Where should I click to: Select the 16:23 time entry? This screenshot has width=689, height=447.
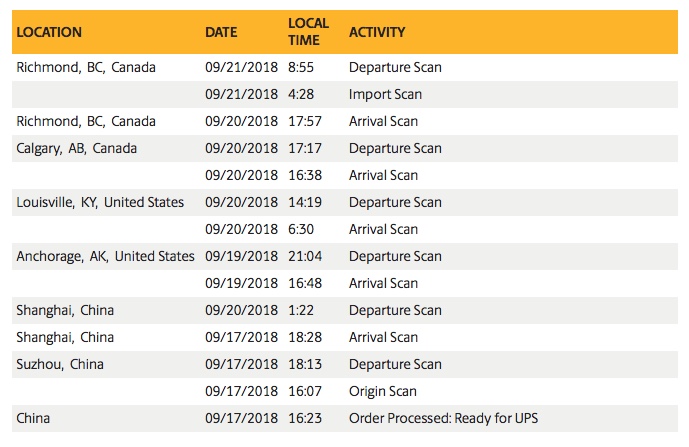click(304, 418)
